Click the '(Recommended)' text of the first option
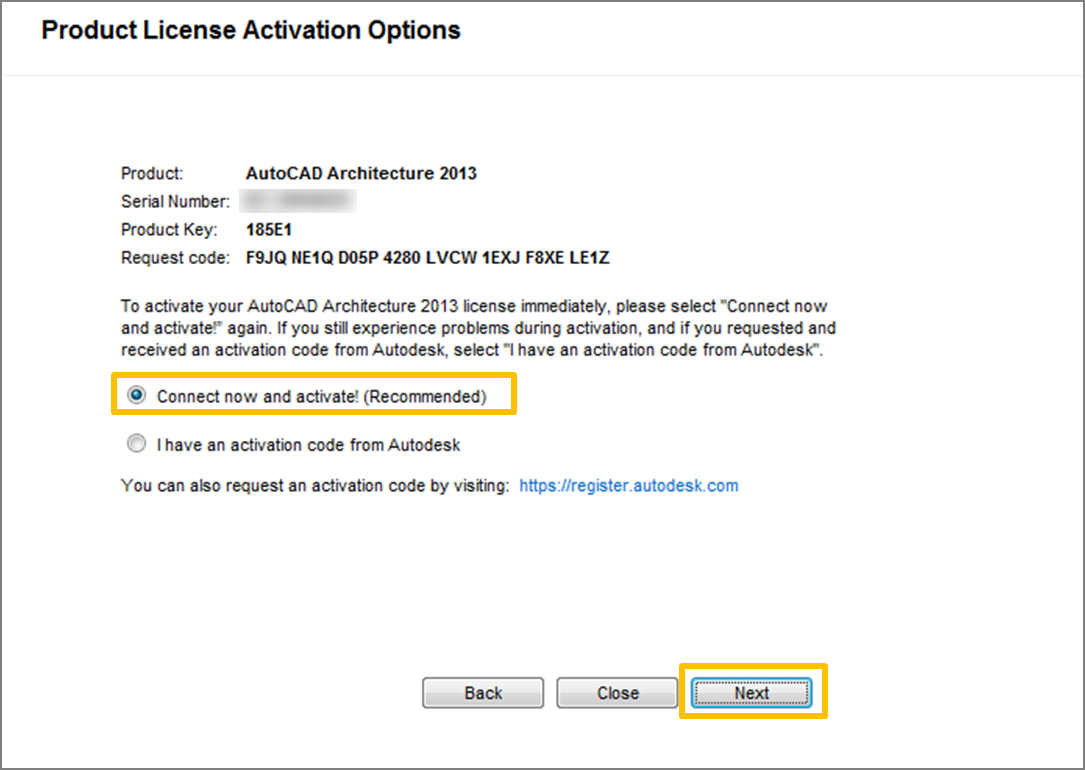The height and width of the screenshot is (770, 1085). [424, 396]
